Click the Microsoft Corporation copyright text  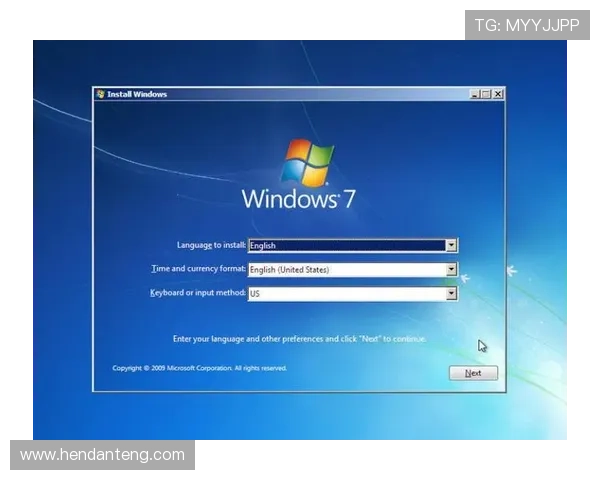click(x=199, y=368)
